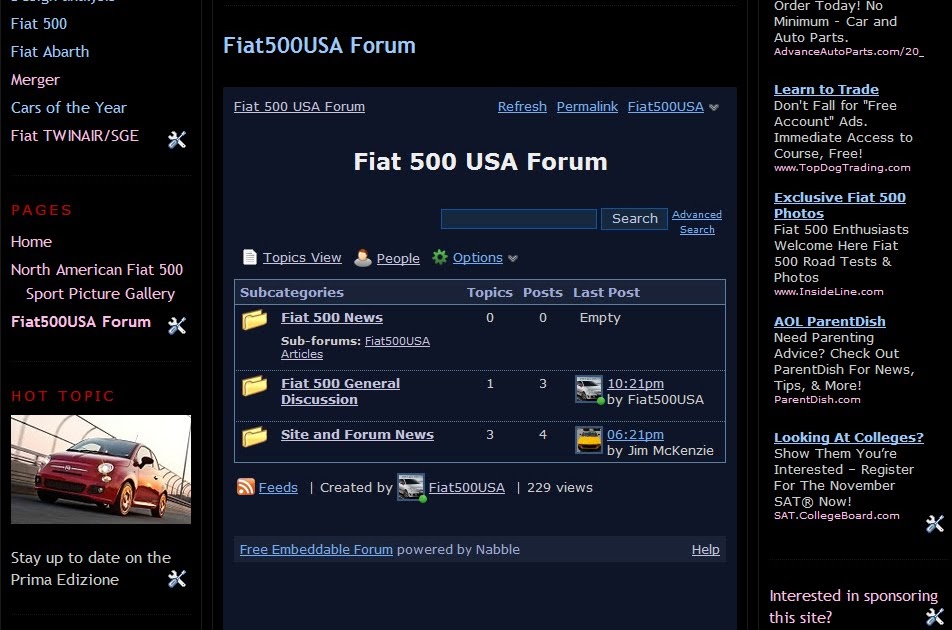Image resolution: width=952 pixels, height=630 pixels.
Task: Open the Learn to Trade ad
Action: [x=826, y=89]
